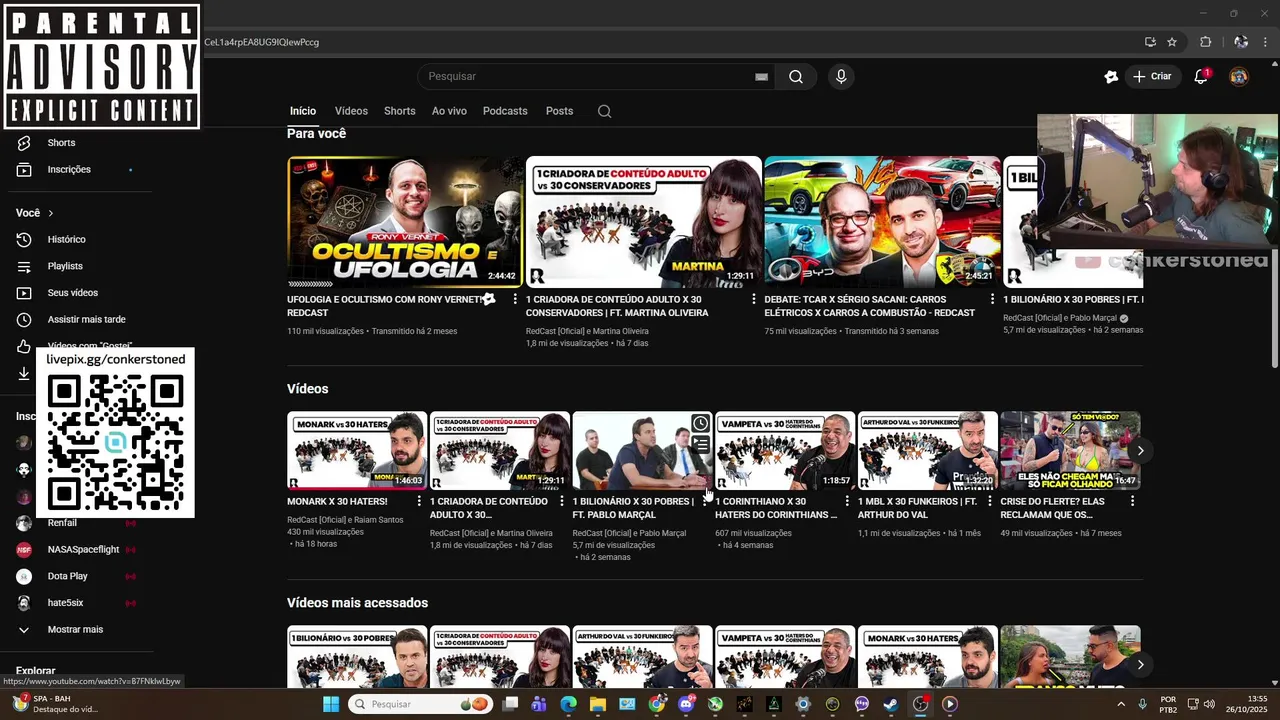This screenshot has height=720, width=1280.
Task: Open options for Ufologia e Ocultismo video
Action: (515, 299)
